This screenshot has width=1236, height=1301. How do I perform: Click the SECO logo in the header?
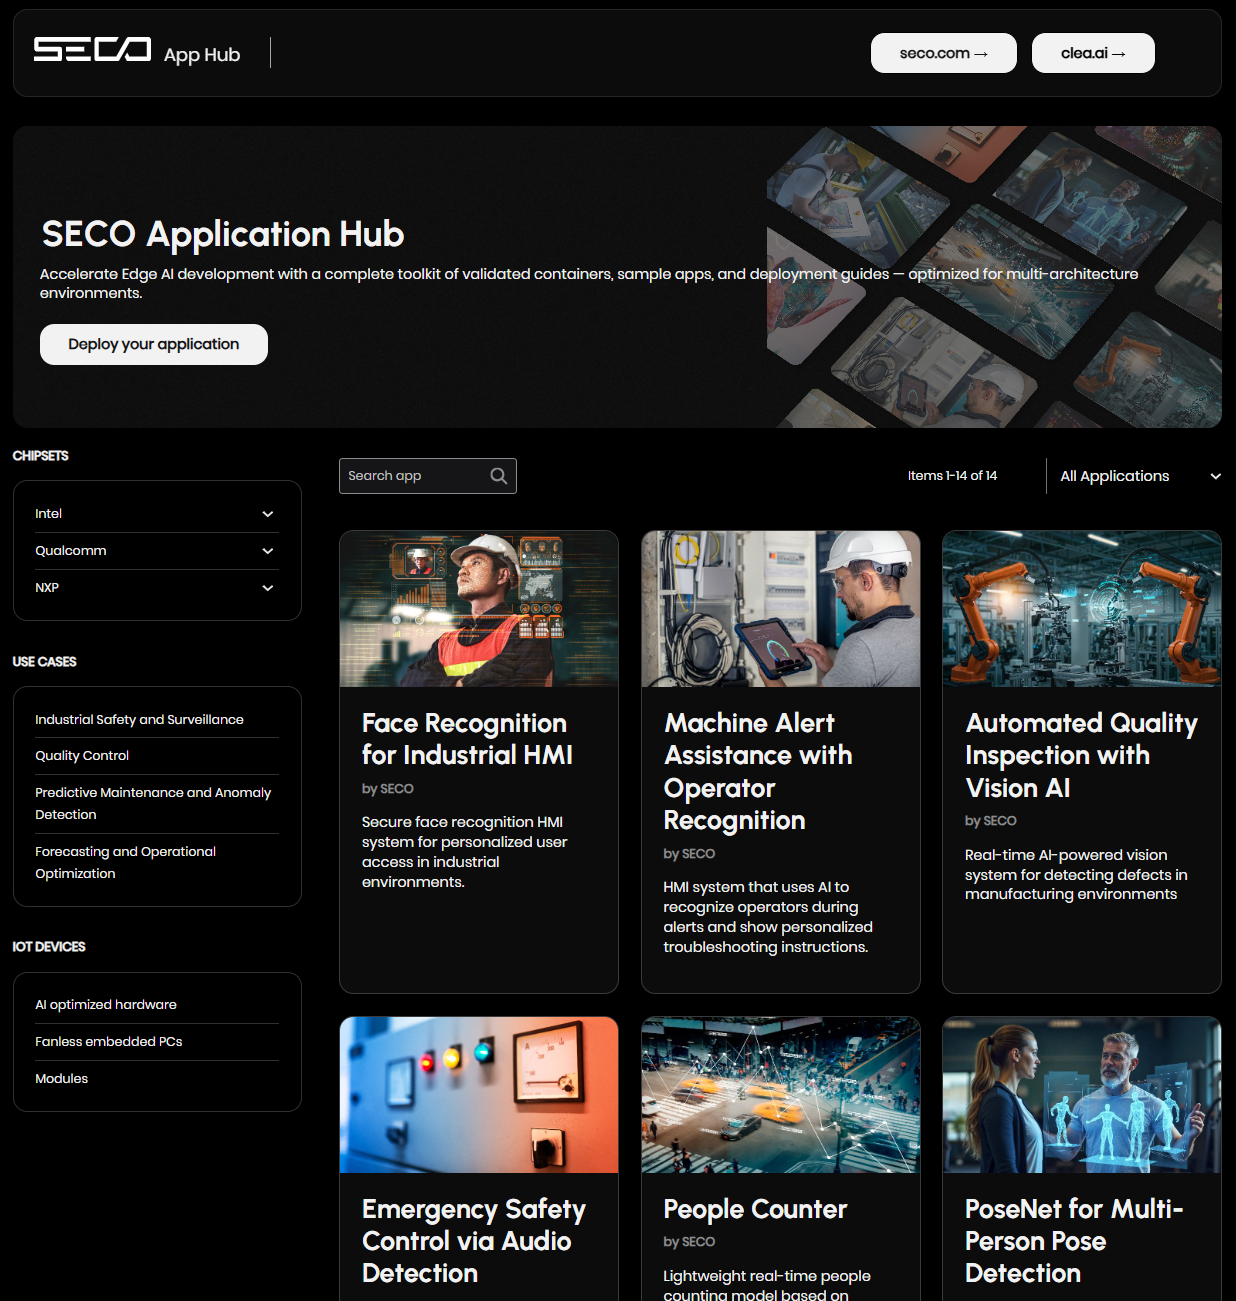pyautogui.click(x=91, y=52)
